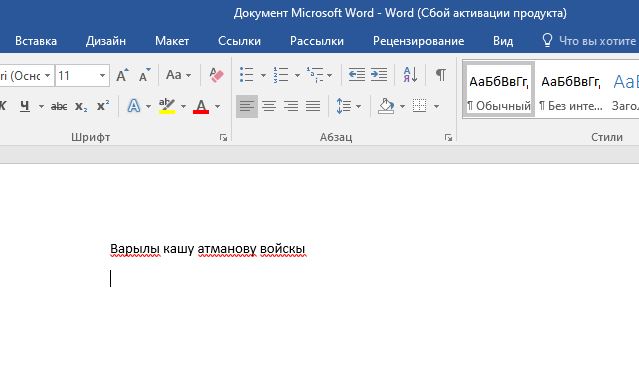
Task: Decrease font size with the shrink font icon
Action: [x=144, y=75]
